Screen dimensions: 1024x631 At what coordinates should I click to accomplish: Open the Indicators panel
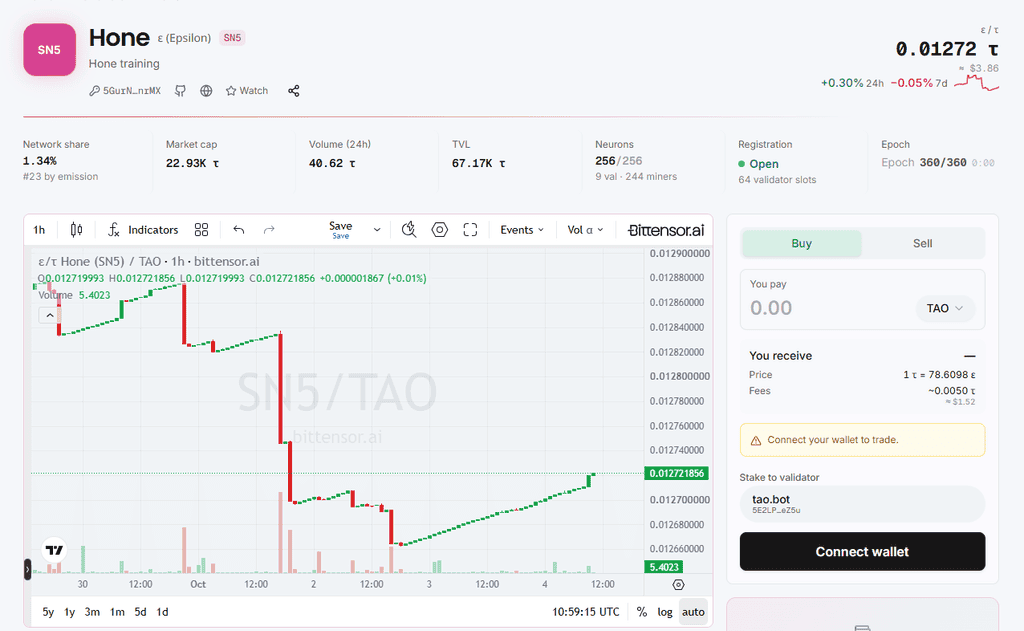(143, 230)
